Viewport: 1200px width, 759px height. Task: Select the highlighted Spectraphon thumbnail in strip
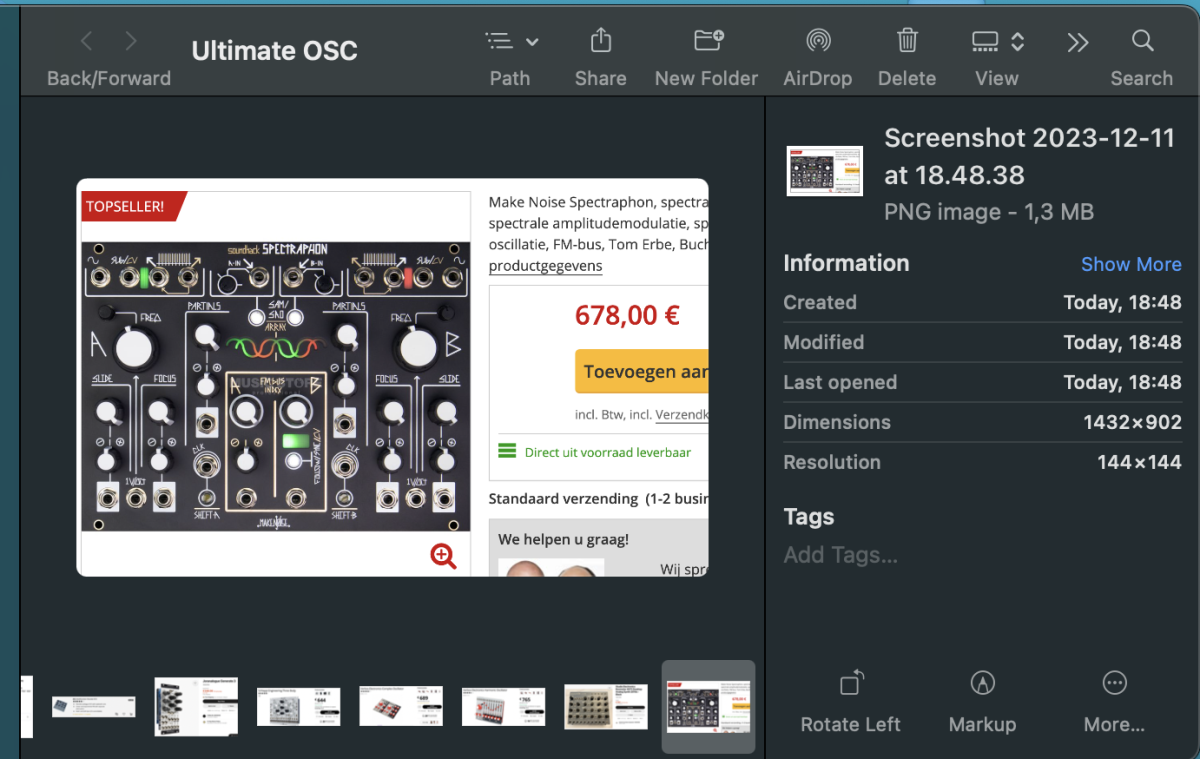pyautogui.click(x=708, y=706)
